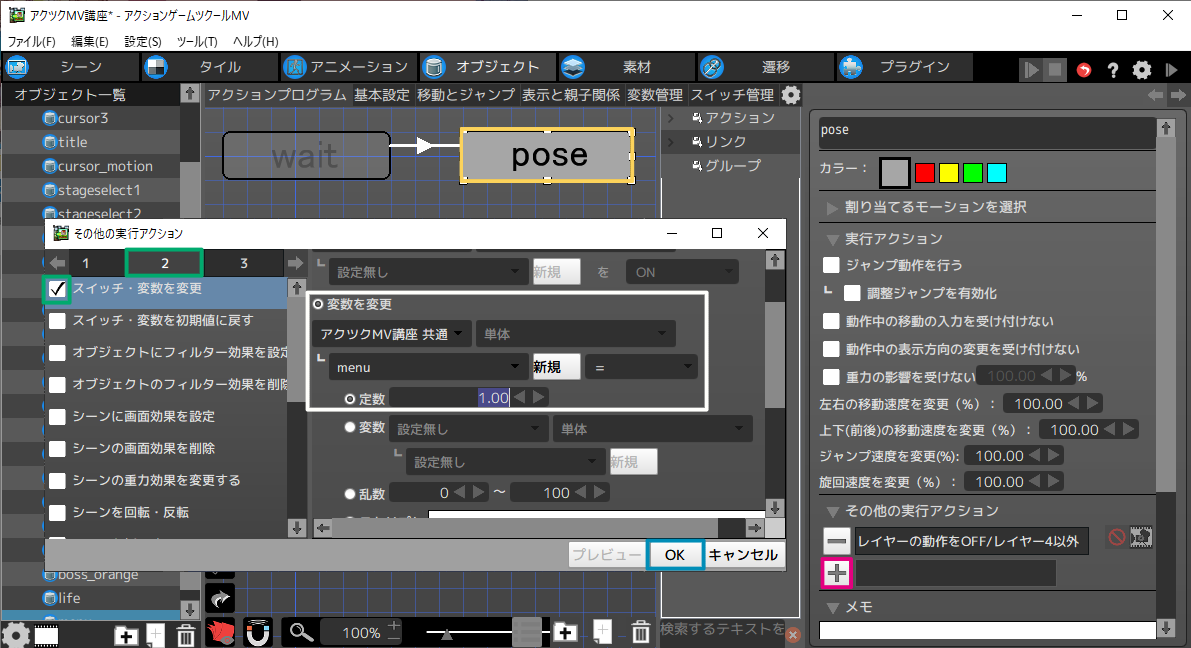Click the red eraser tool icon
1191x648 pixels.
click(x=221, y=632)
